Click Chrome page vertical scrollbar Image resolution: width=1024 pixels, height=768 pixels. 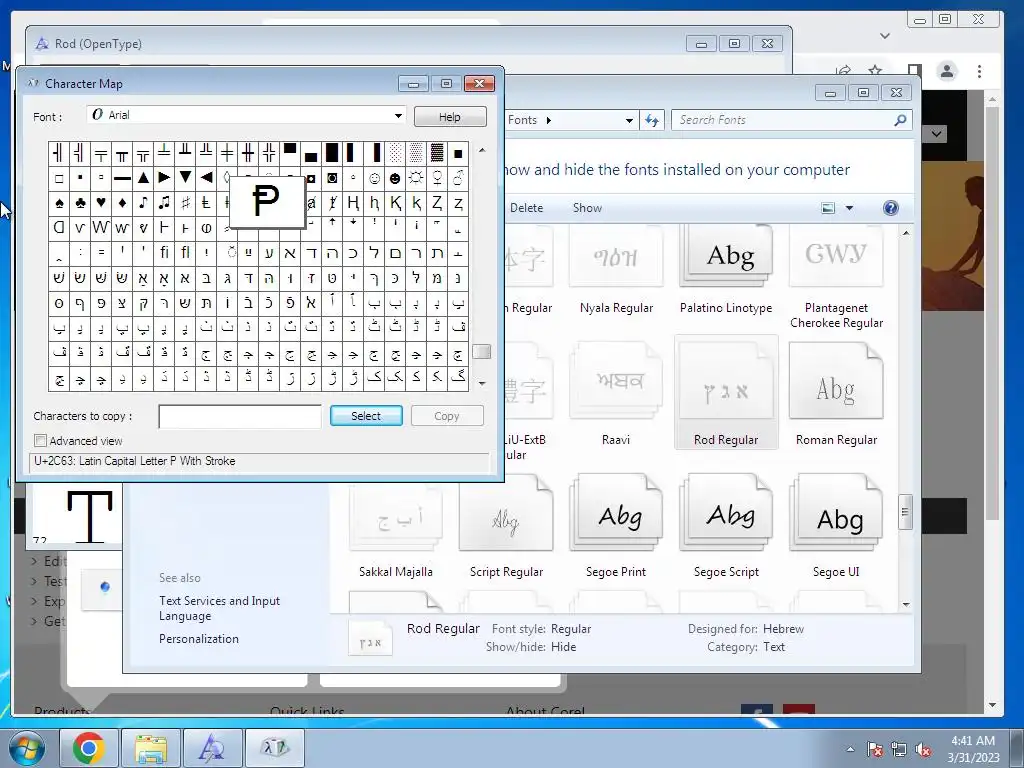(x=992, y=313)
